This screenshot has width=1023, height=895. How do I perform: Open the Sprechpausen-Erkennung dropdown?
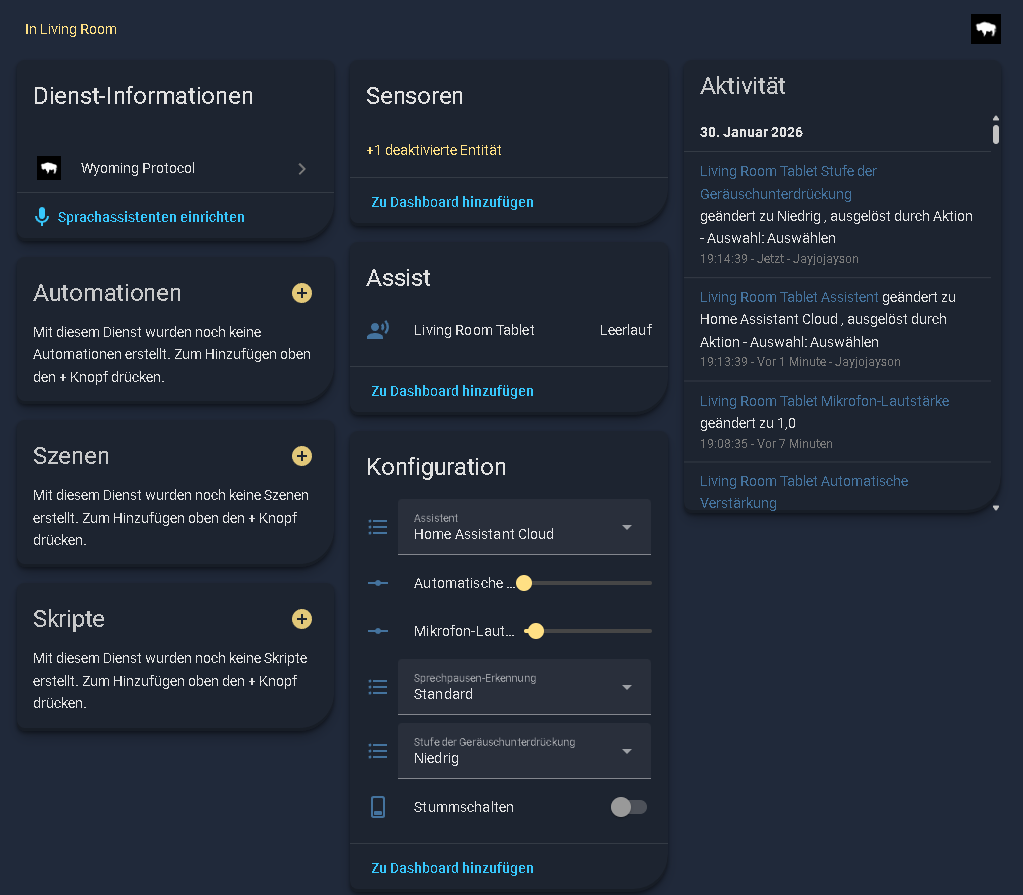click(x=524, y=687)
